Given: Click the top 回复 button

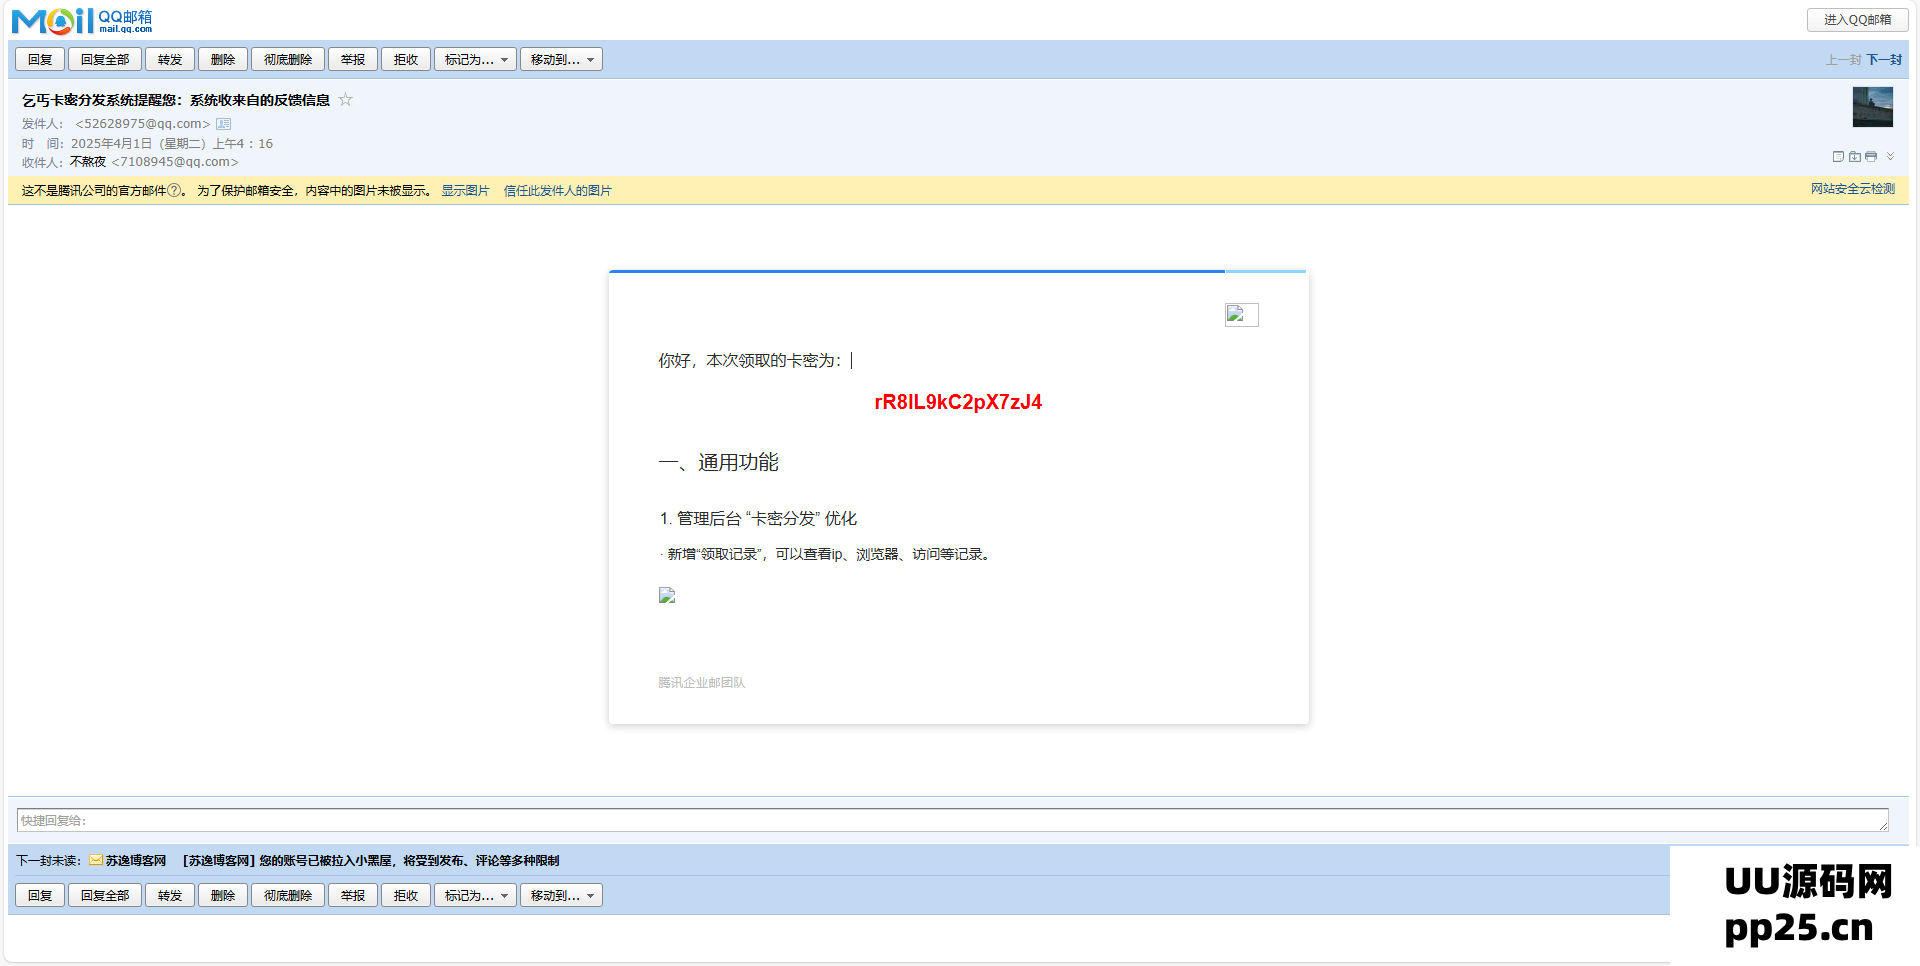Looking at the screenshot, I should click(x=40, y=60).
